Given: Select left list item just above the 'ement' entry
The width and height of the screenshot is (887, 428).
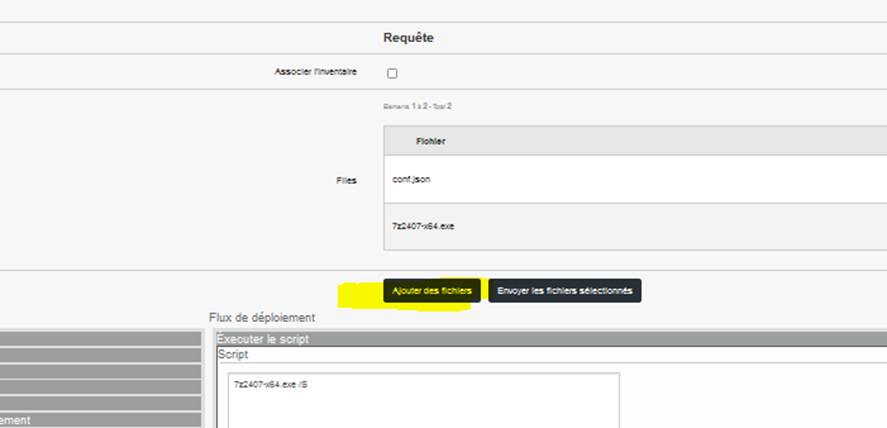Looking at the screenshot, I should [x=100, y=403].
